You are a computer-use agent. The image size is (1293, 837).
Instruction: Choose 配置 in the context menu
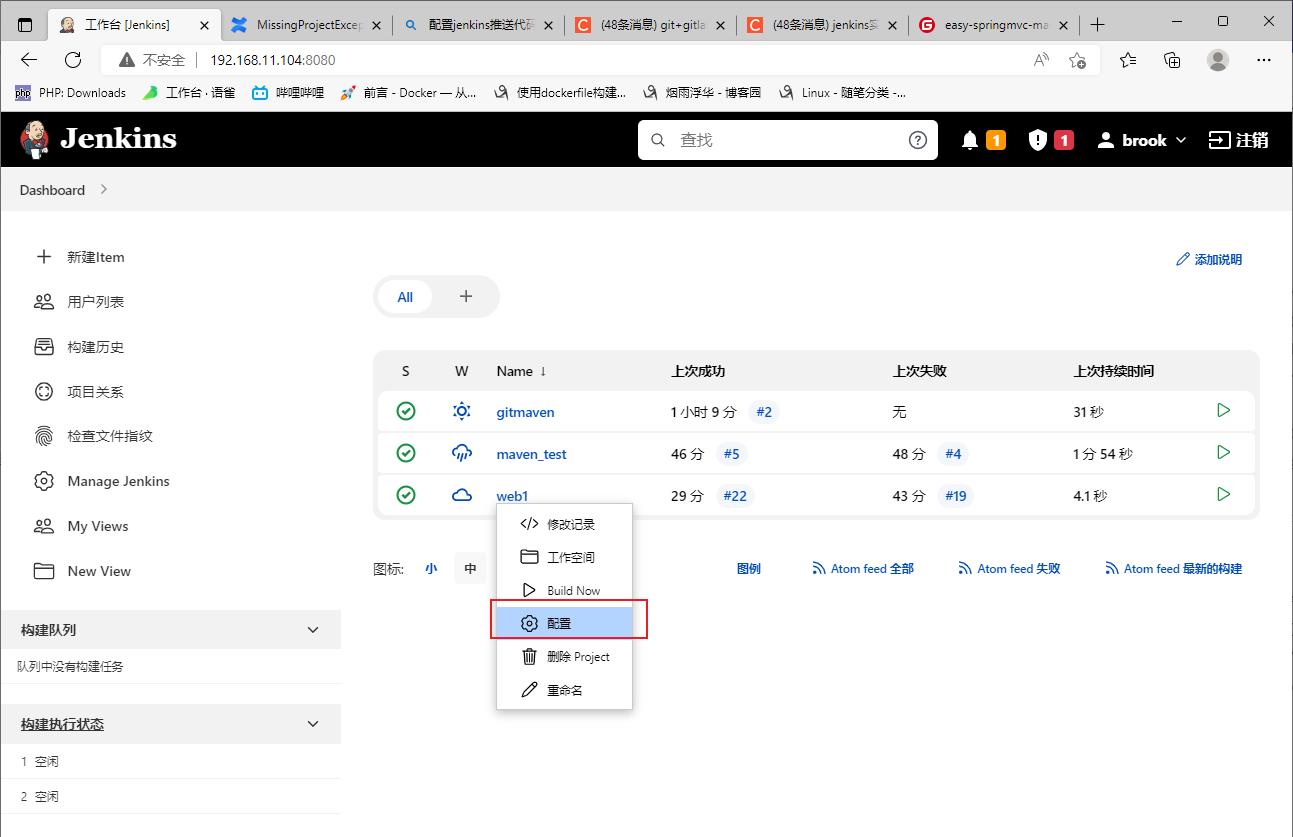[564, 623]
